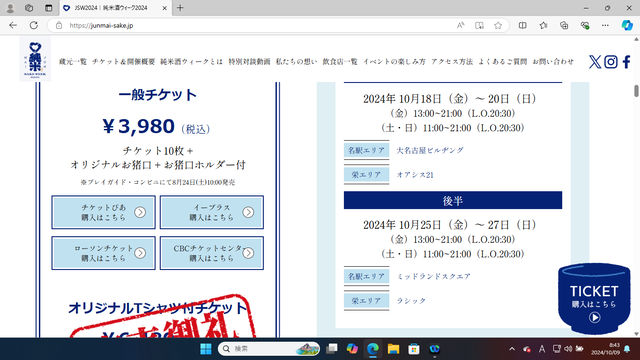Open お問い合わせ navigation item
Viewport: 640px width, 360px height.
pyautogui.click(x=553, y=62)
